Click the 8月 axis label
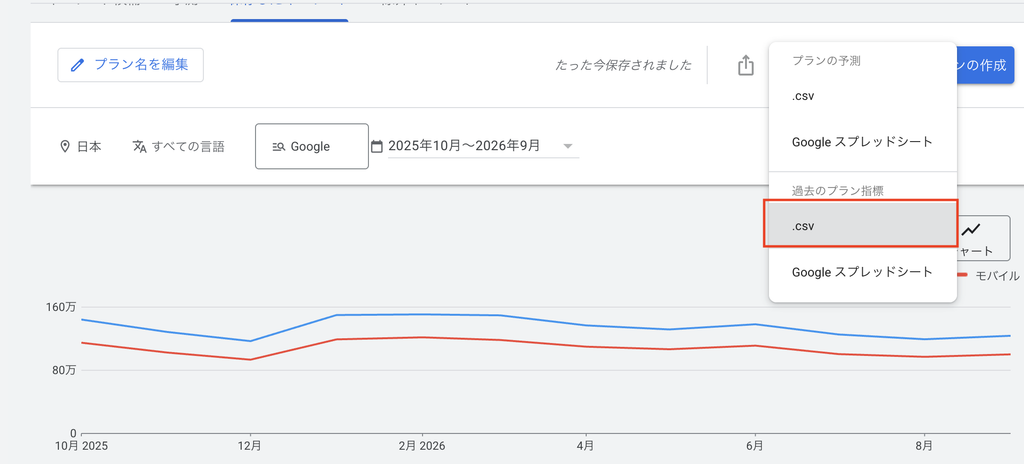Screen dimensions: 1024x464 coord(924,446)
